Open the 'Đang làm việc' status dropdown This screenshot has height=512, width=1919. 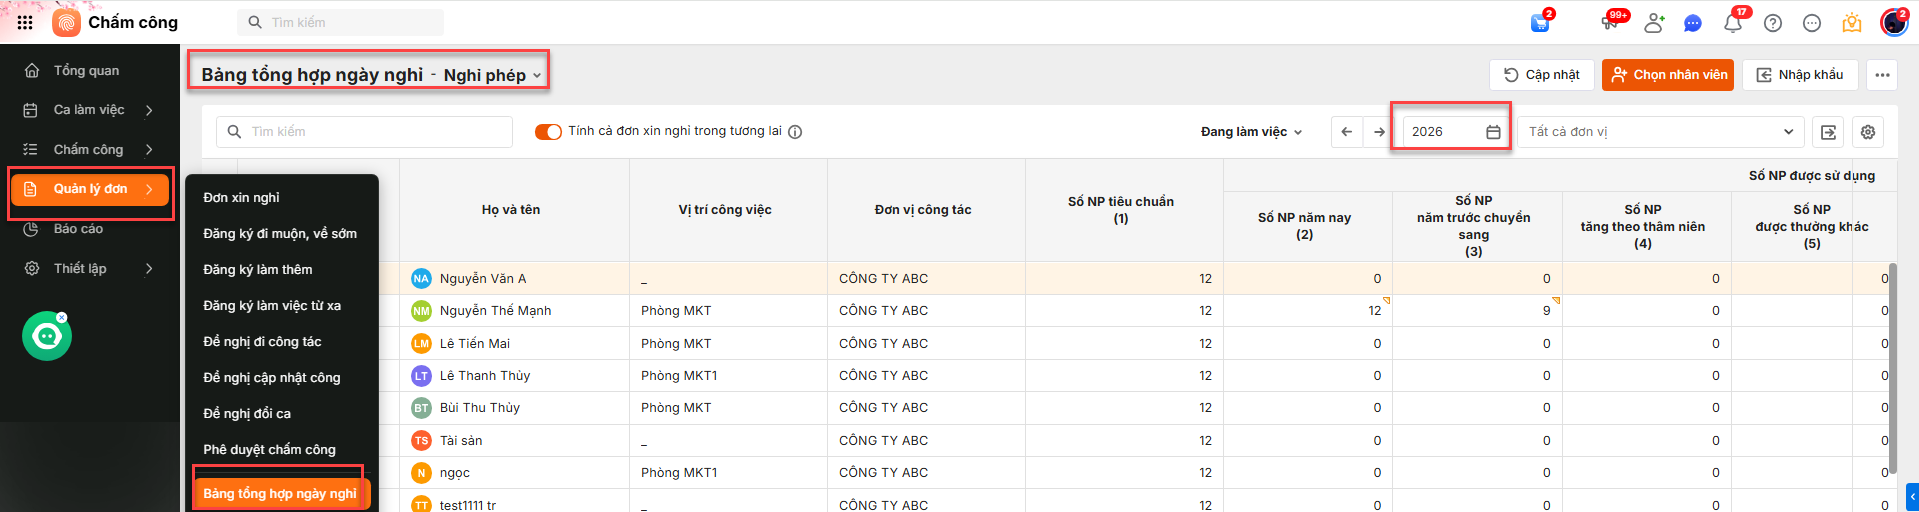coord(1251,132)
